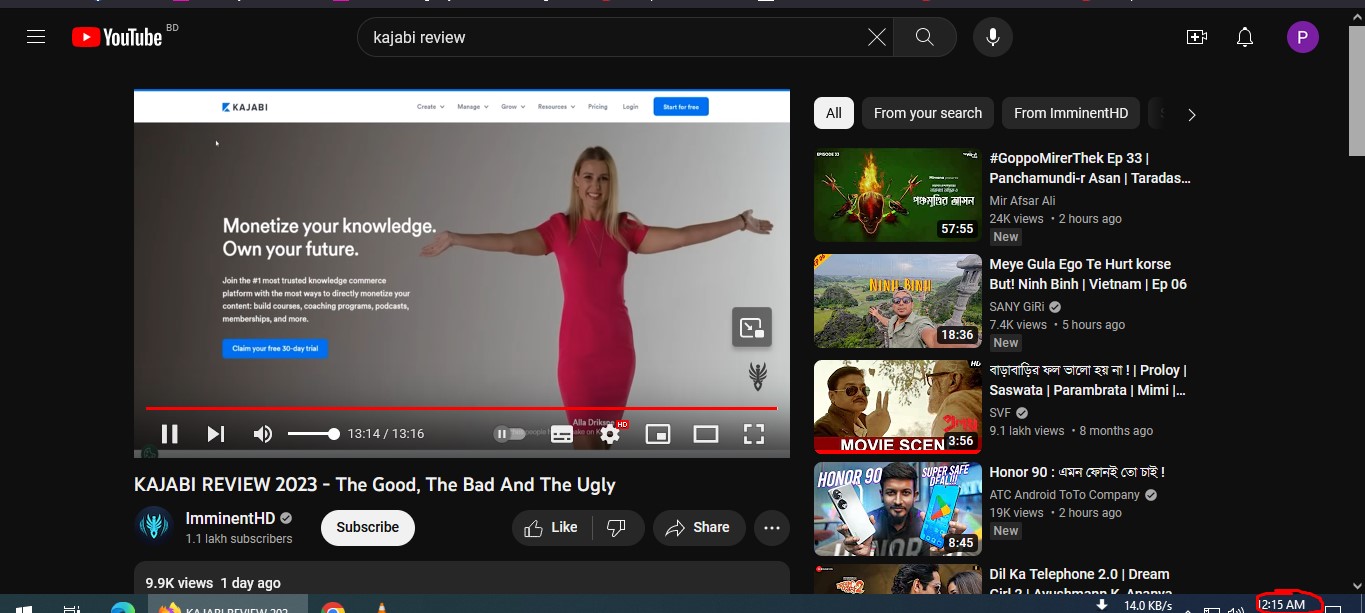
Task: Adjust the volume slider
Action: [x=313, y=433]
